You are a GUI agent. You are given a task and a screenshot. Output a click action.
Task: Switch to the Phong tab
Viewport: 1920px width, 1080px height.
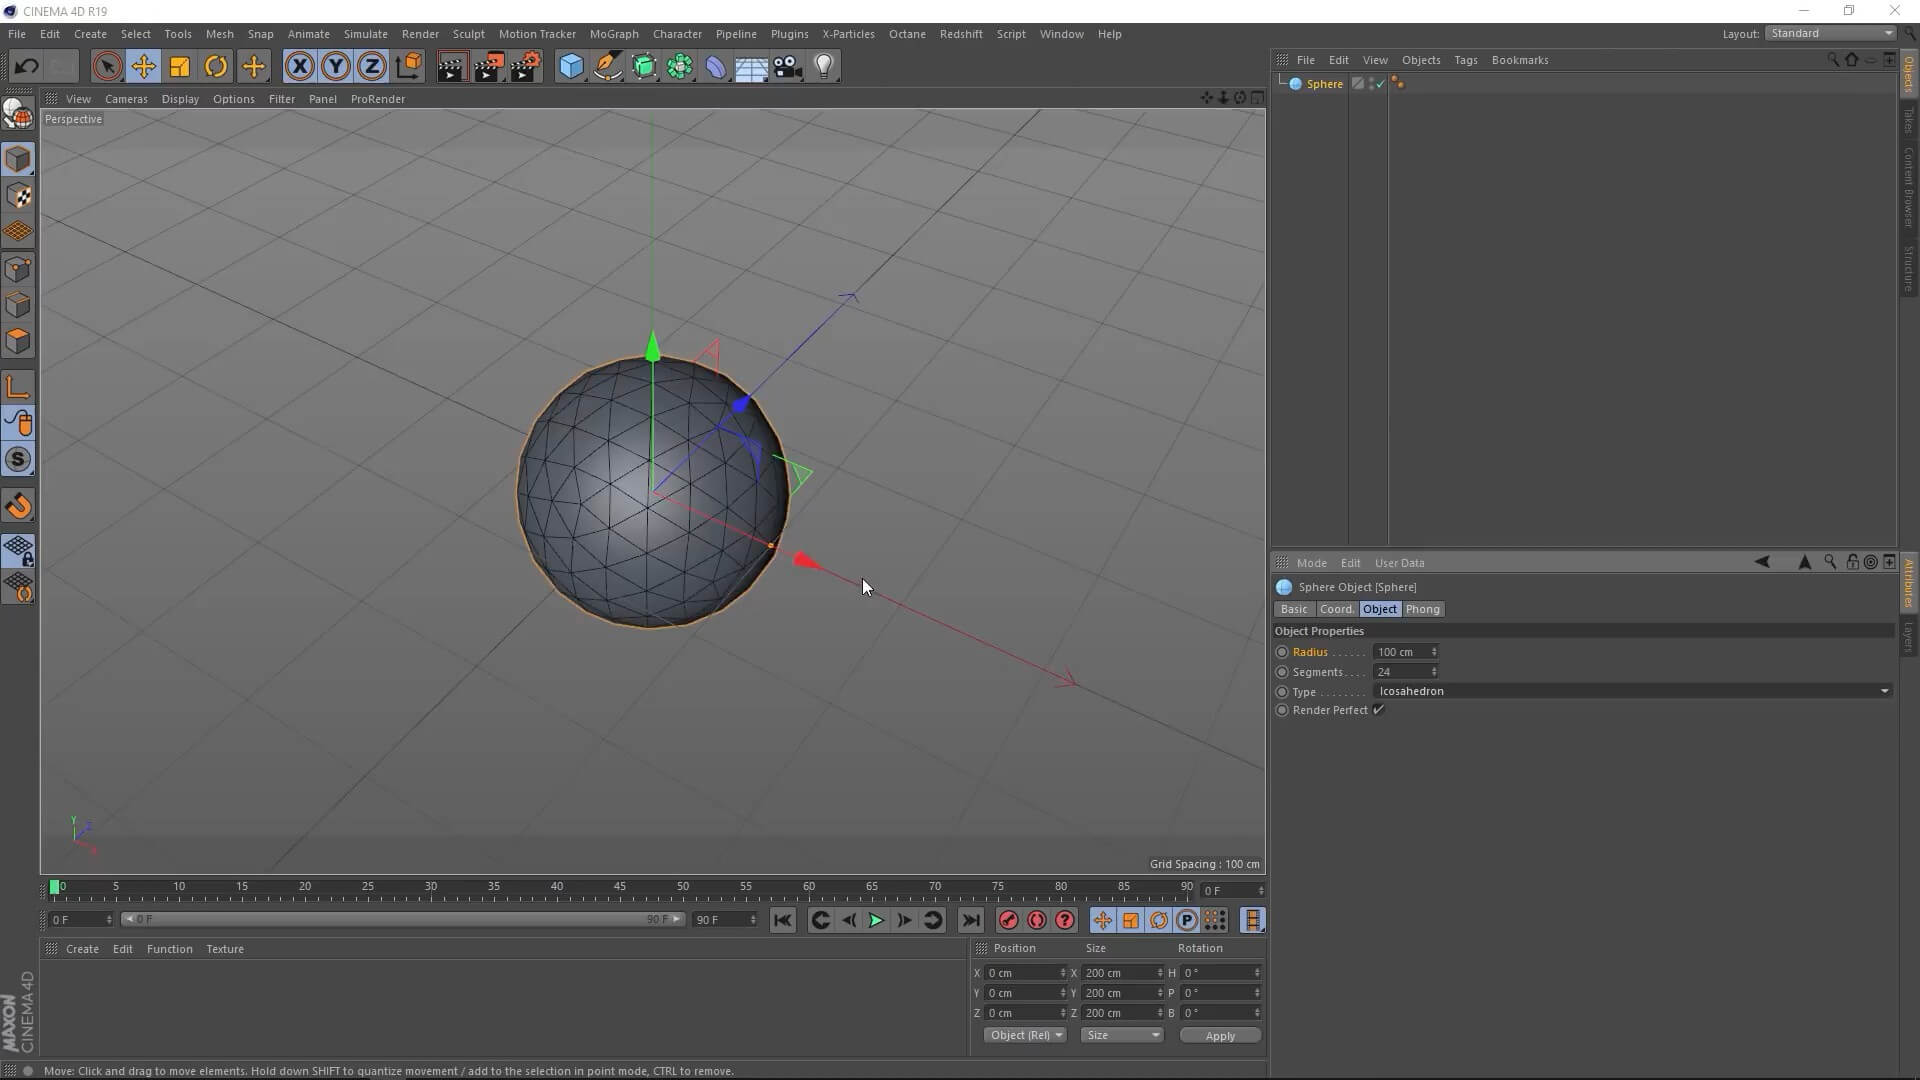[1422, 609]
